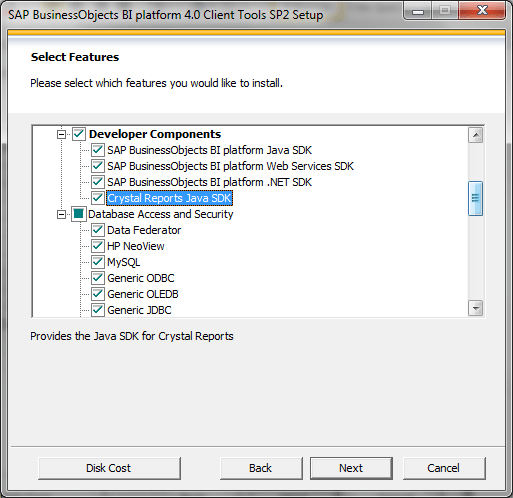Collapse the Developer Components tree node
This screenshot has width=513, height=498.
[x=61, y=134]
